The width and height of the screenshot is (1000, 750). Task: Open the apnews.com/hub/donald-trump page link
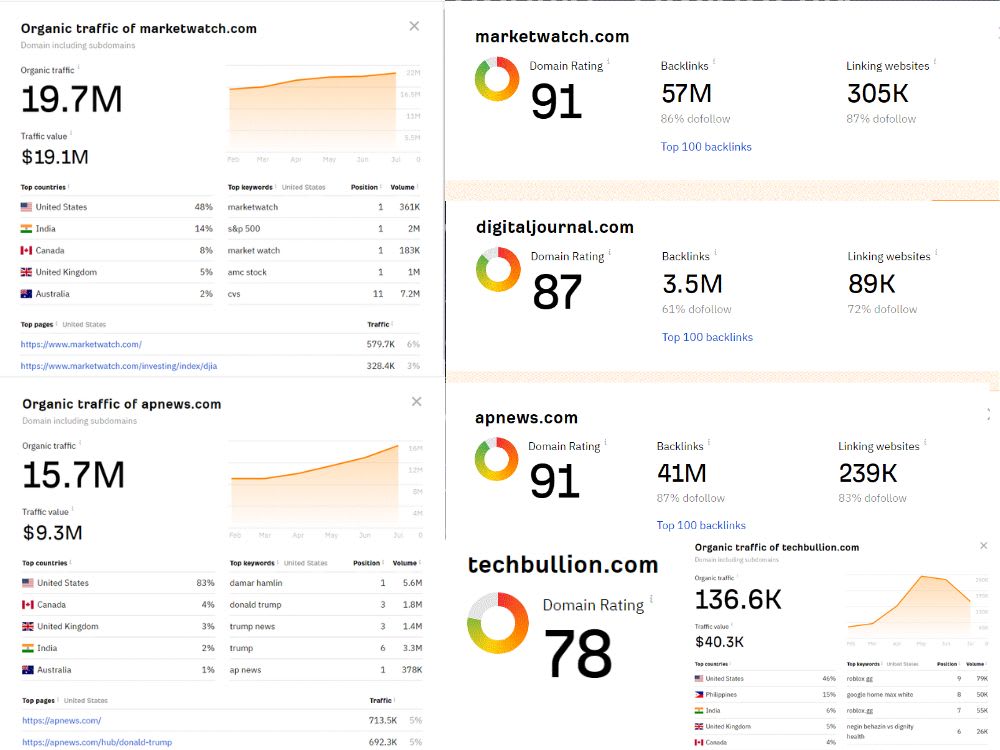click(97, 742)
